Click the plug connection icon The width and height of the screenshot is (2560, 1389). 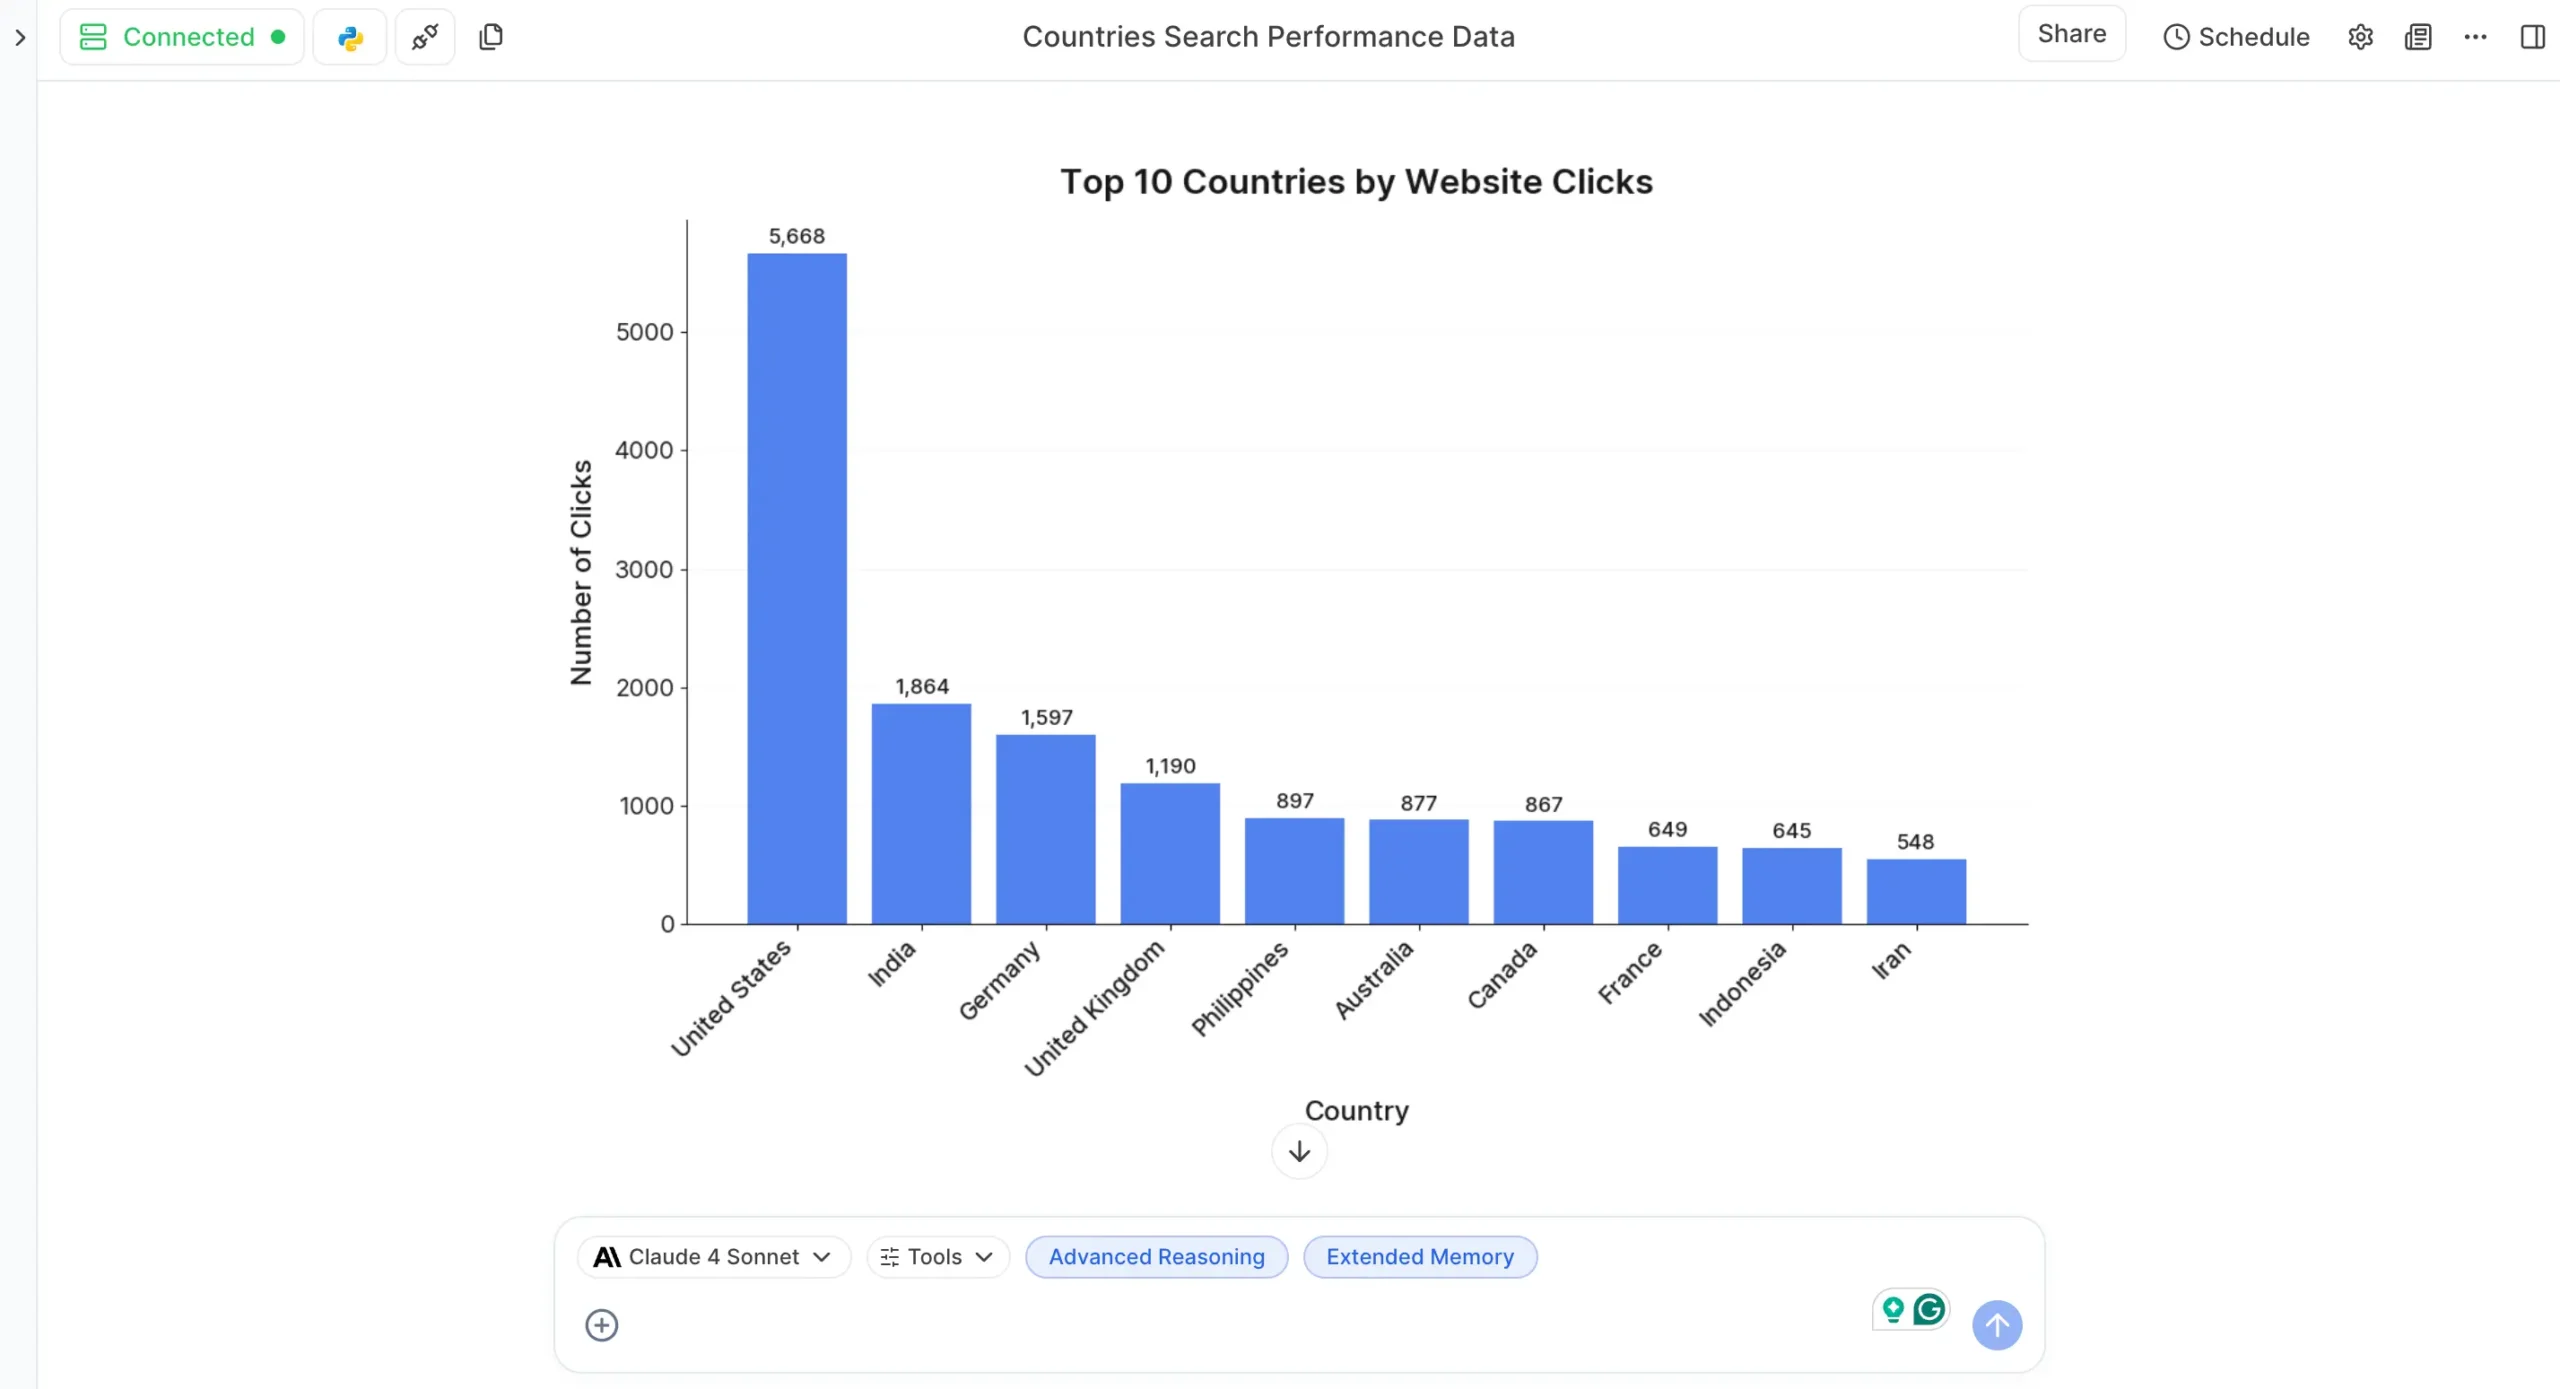(425, 37)
